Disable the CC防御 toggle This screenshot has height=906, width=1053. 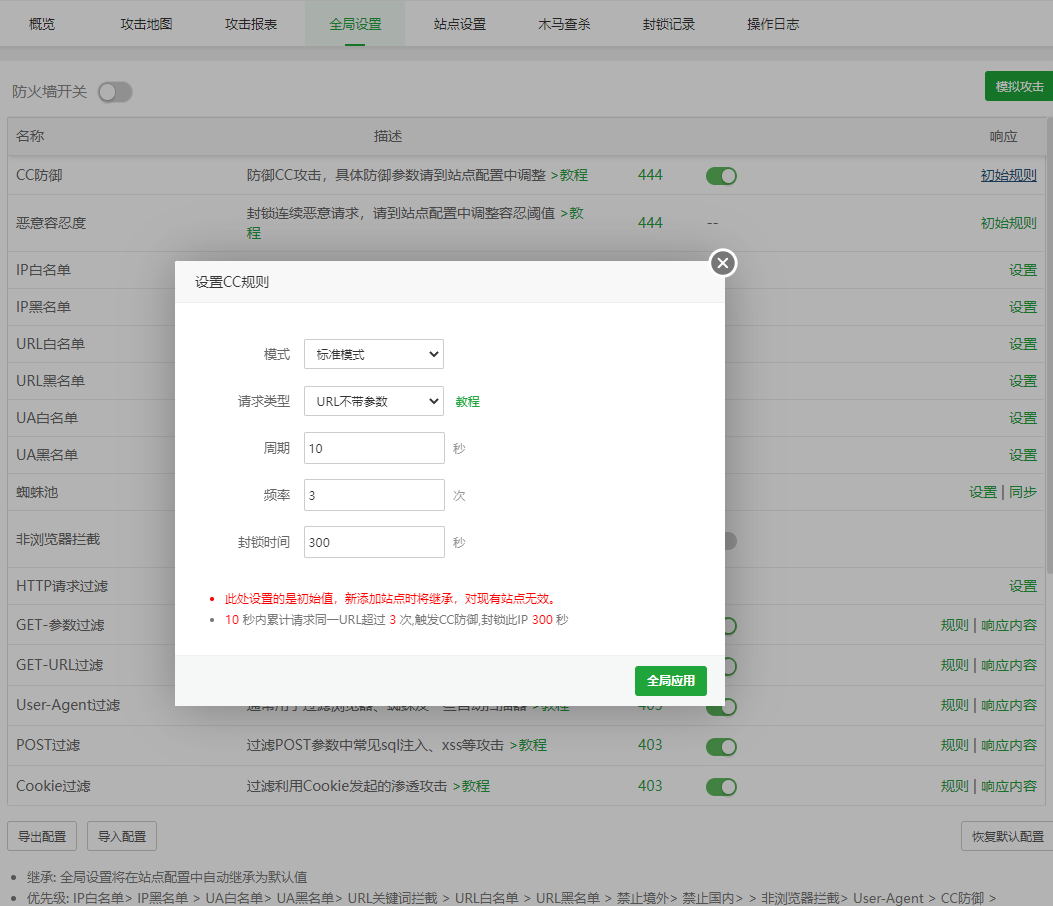click(x=721, y=176)
